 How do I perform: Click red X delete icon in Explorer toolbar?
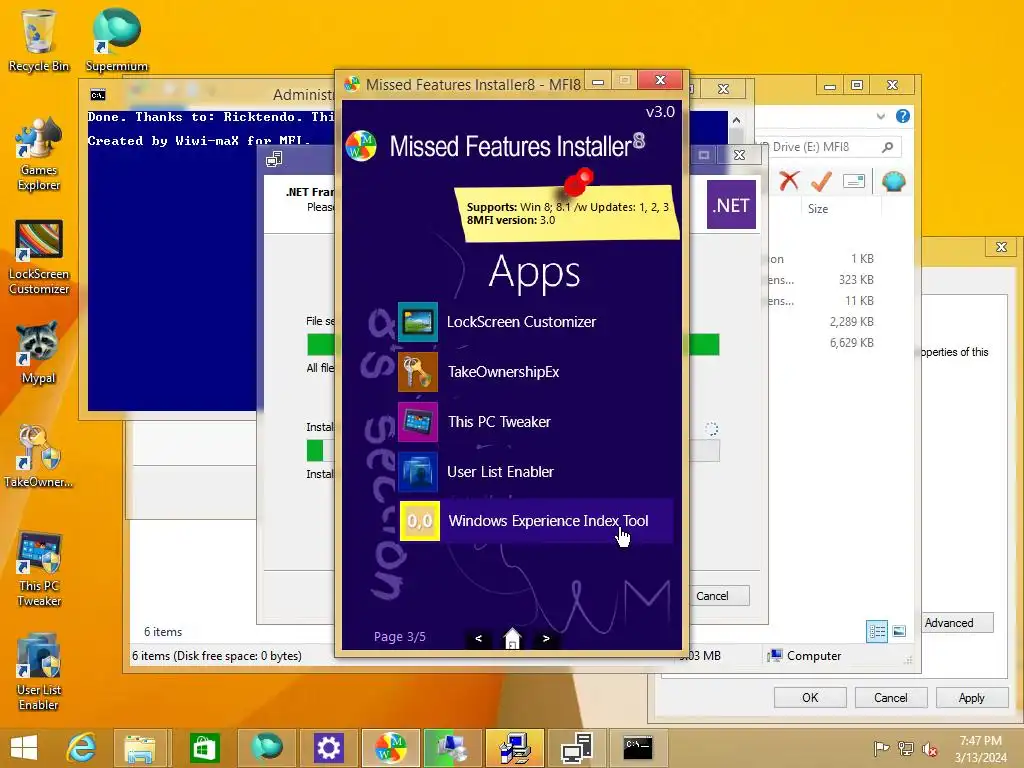pos(789,180)
